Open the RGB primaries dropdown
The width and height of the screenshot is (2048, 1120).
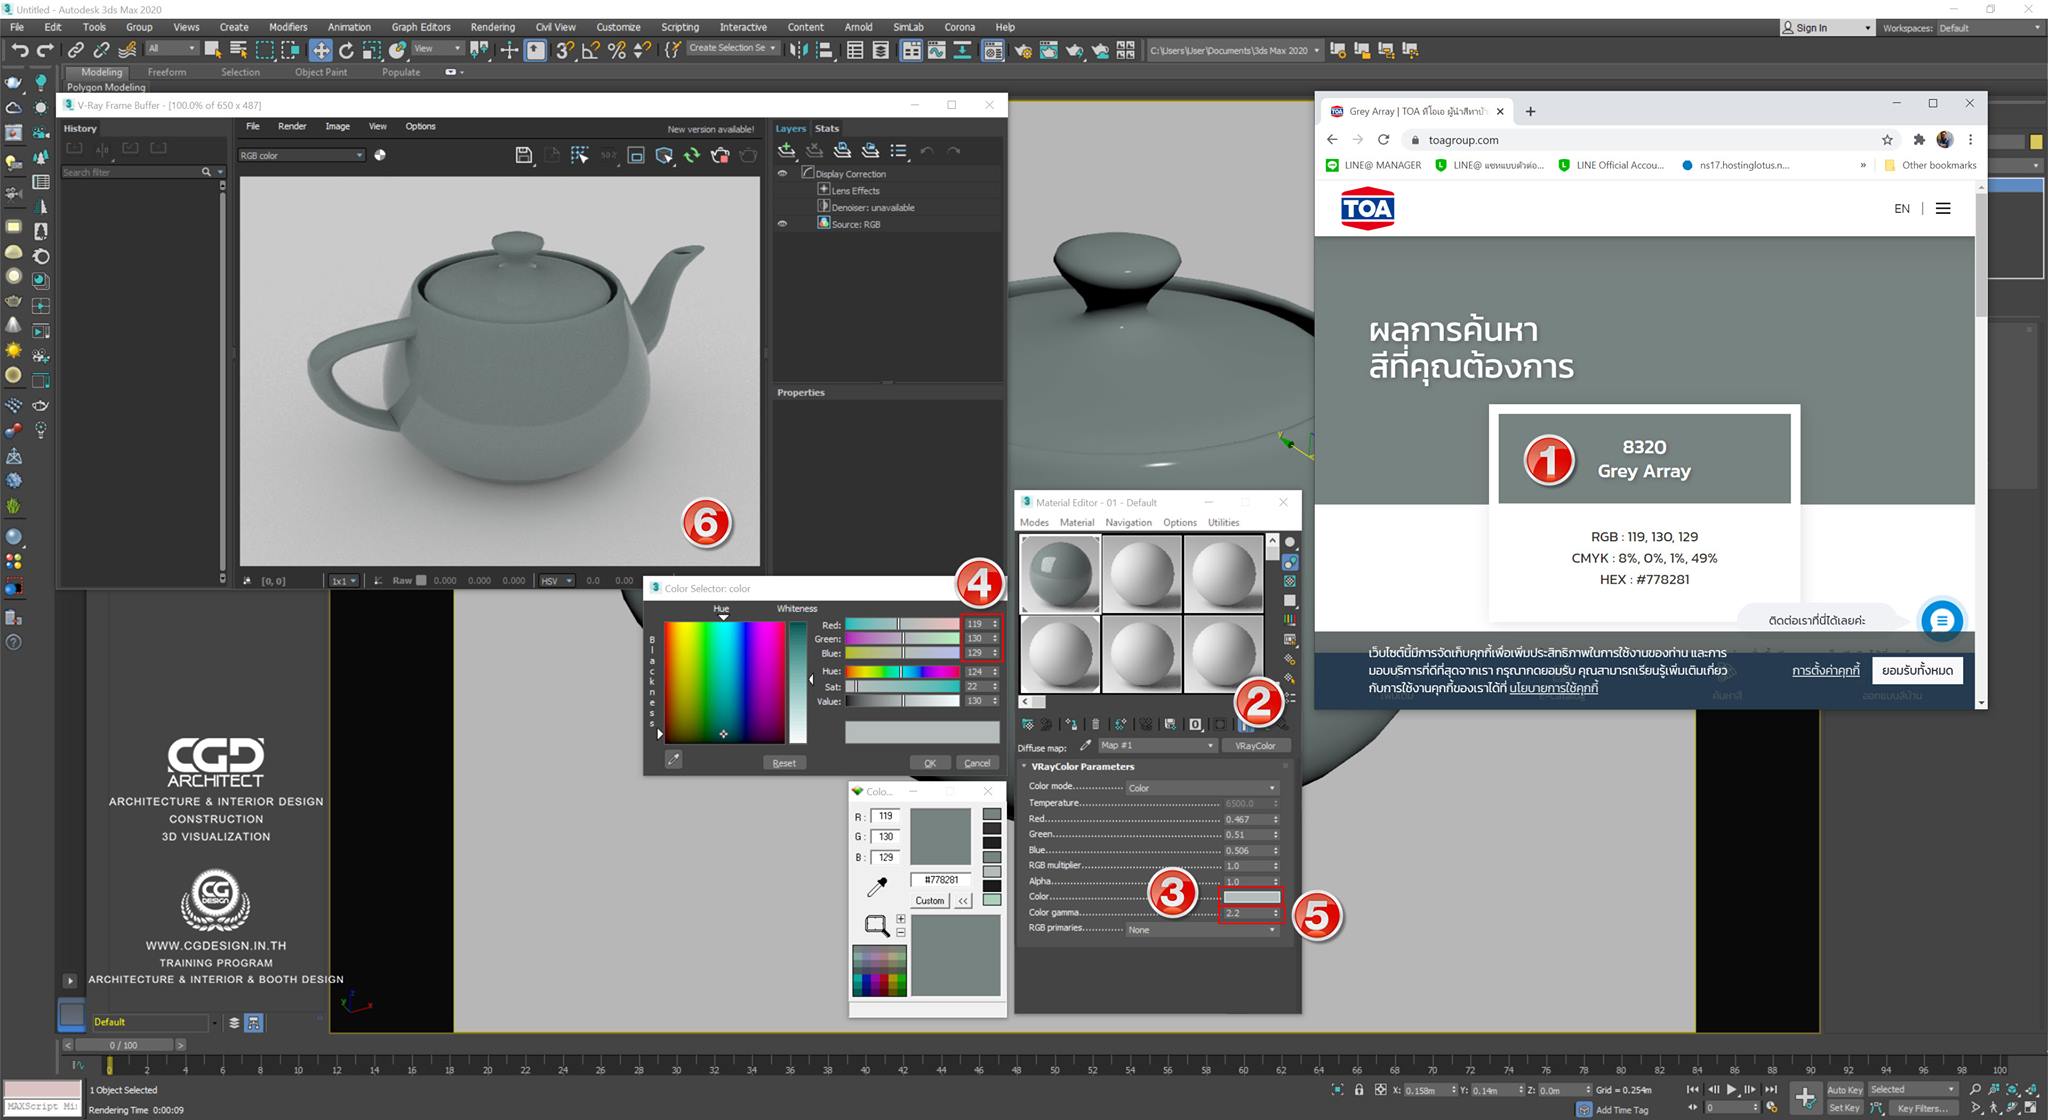click(x=1201, y=930)
